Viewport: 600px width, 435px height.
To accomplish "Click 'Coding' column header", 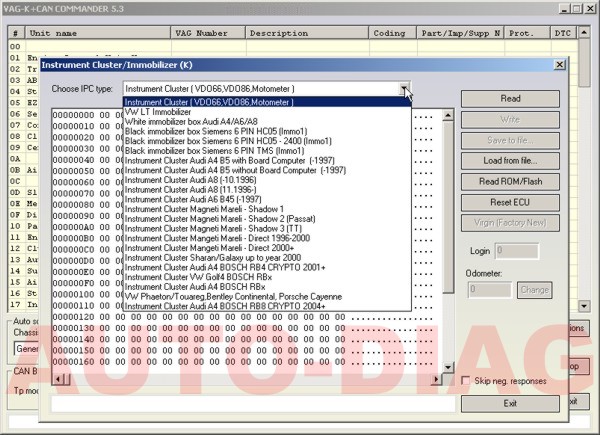I will click(x=393, y=33).
